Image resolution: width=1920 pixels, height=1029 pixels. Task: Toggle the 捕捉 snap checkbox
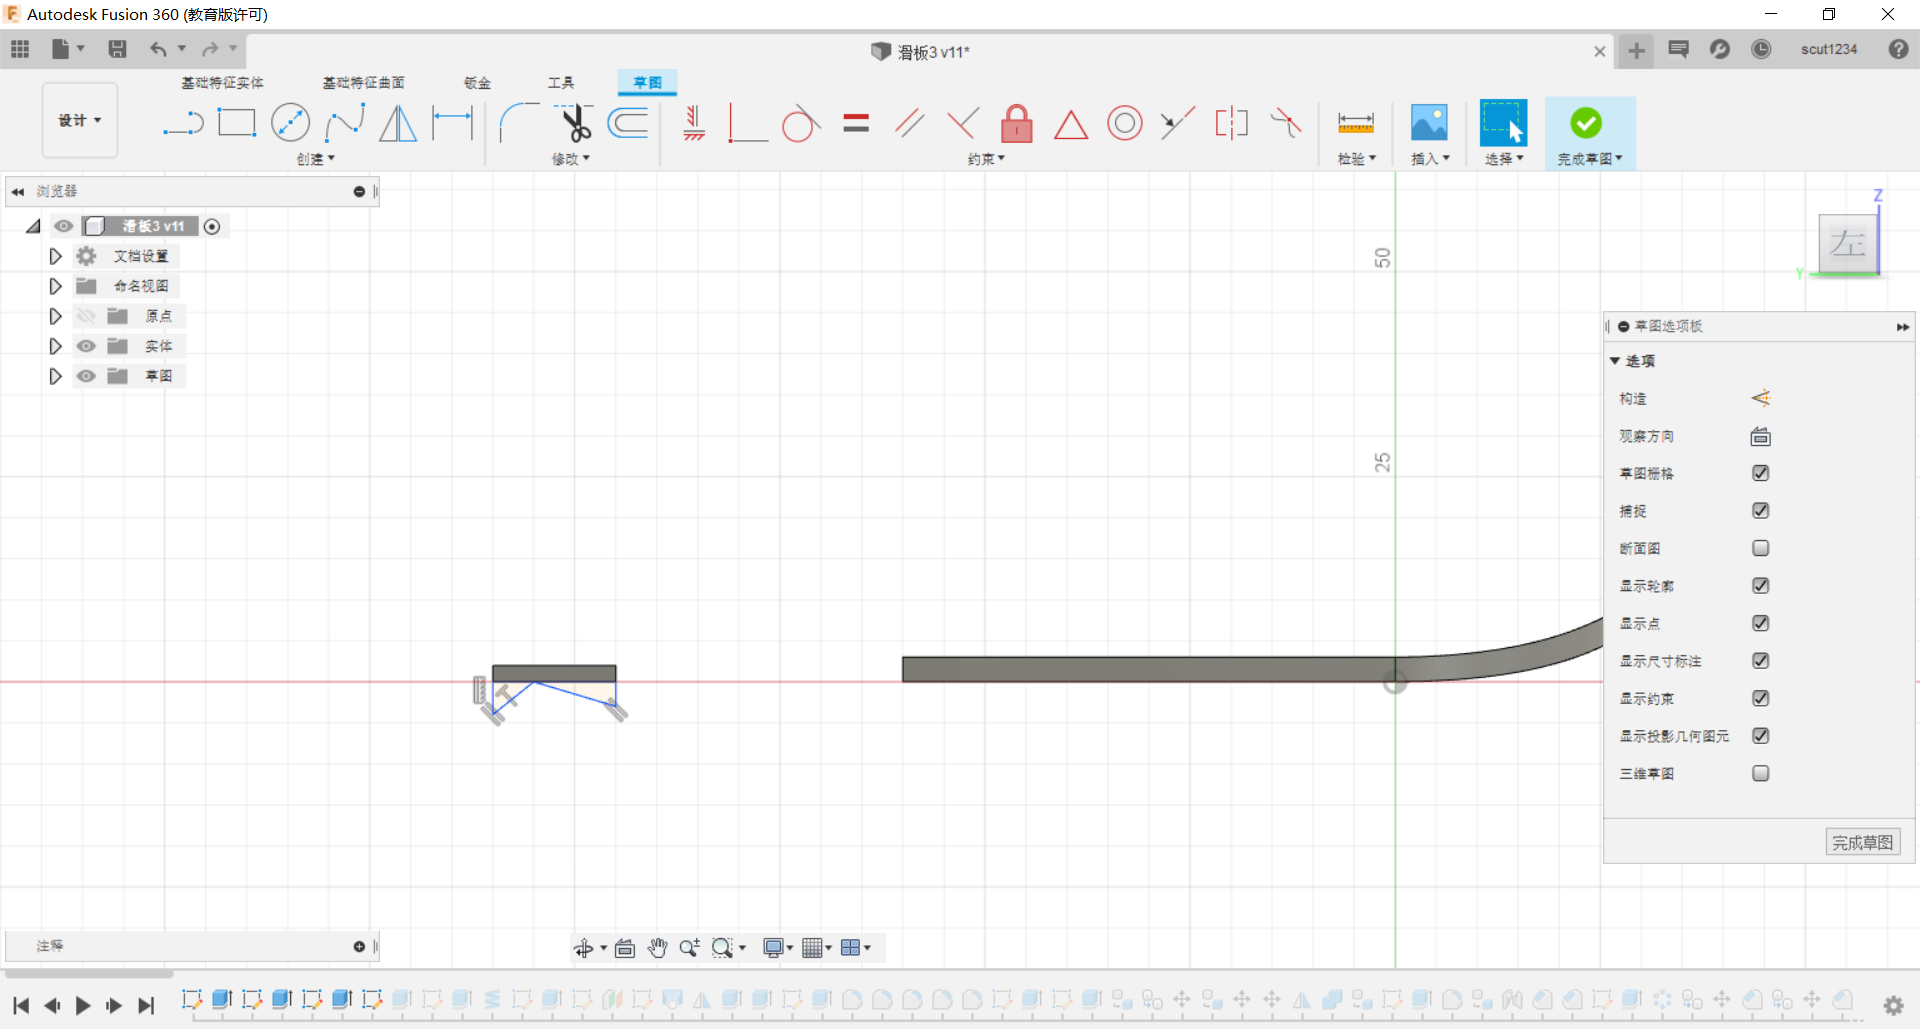(x=1761, y=511)
